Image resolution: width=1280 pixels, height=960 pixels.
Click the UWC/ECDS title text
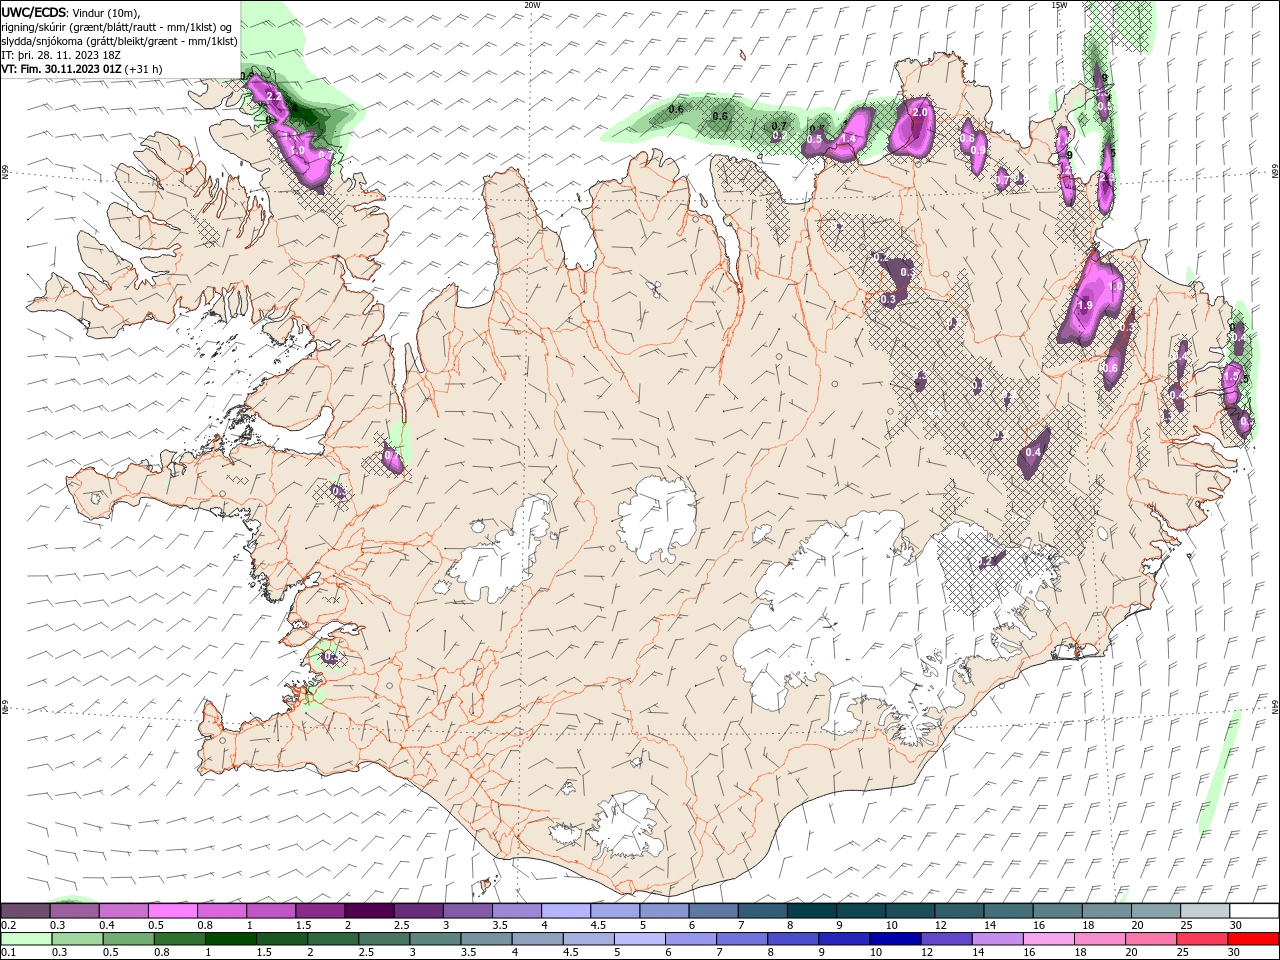[x=33, y=12]
